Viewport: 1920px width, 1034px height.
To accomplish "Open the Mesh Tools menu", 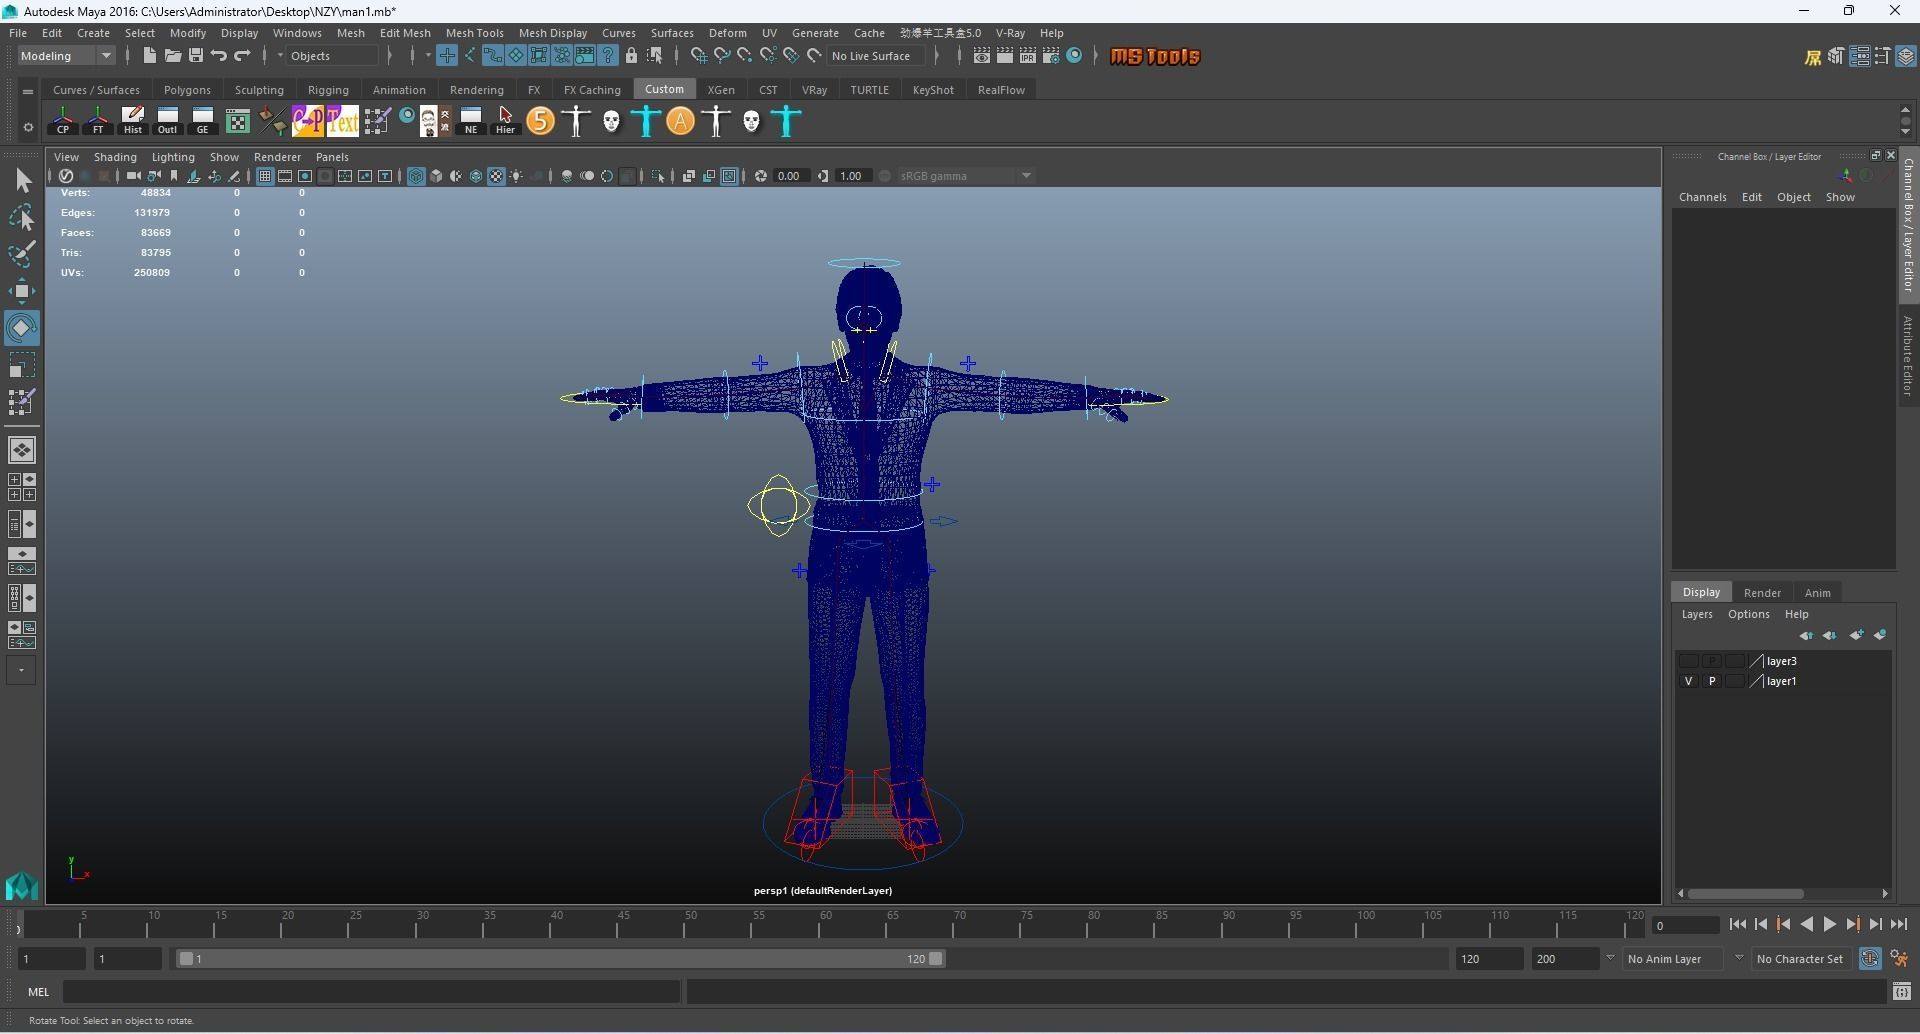I will click(474, 33).
